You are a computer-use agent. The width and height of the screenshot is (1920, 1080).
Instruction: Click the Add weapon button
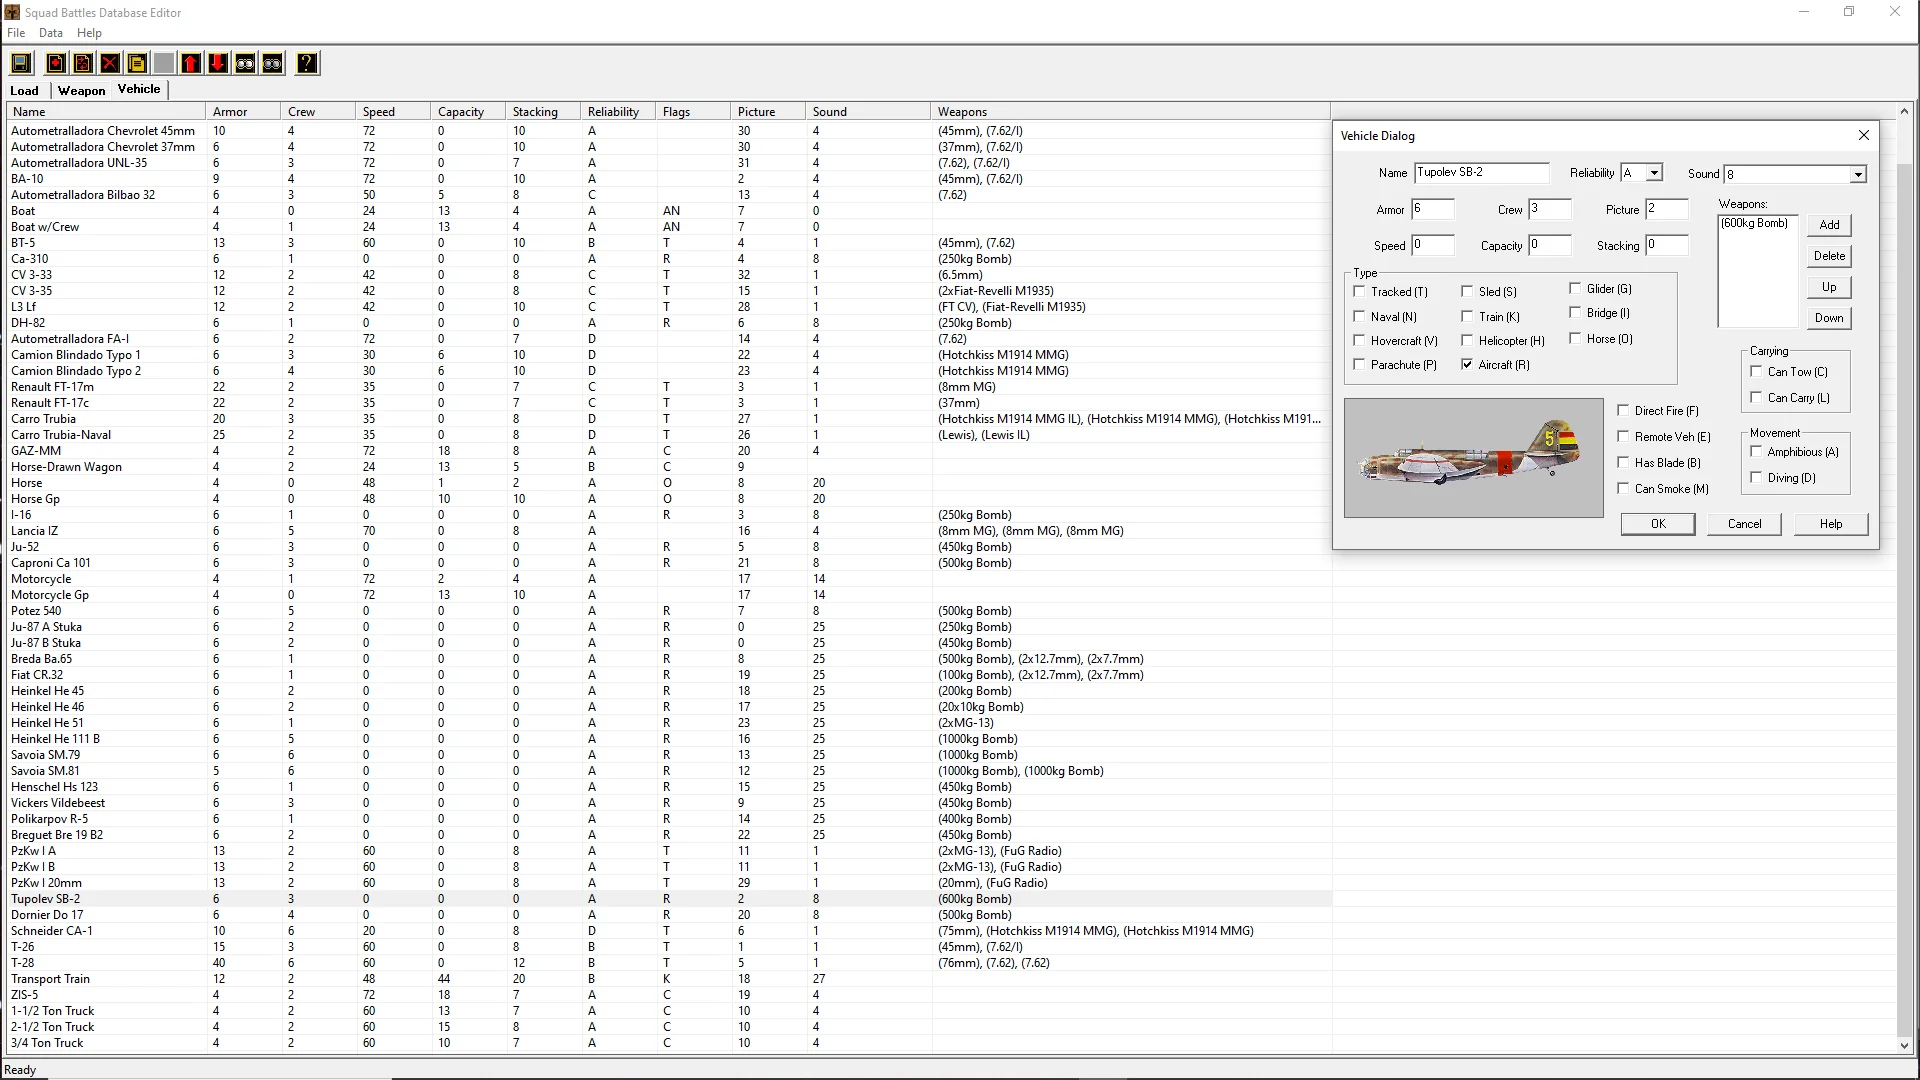pyautogui.click(x=1828, y=225)
